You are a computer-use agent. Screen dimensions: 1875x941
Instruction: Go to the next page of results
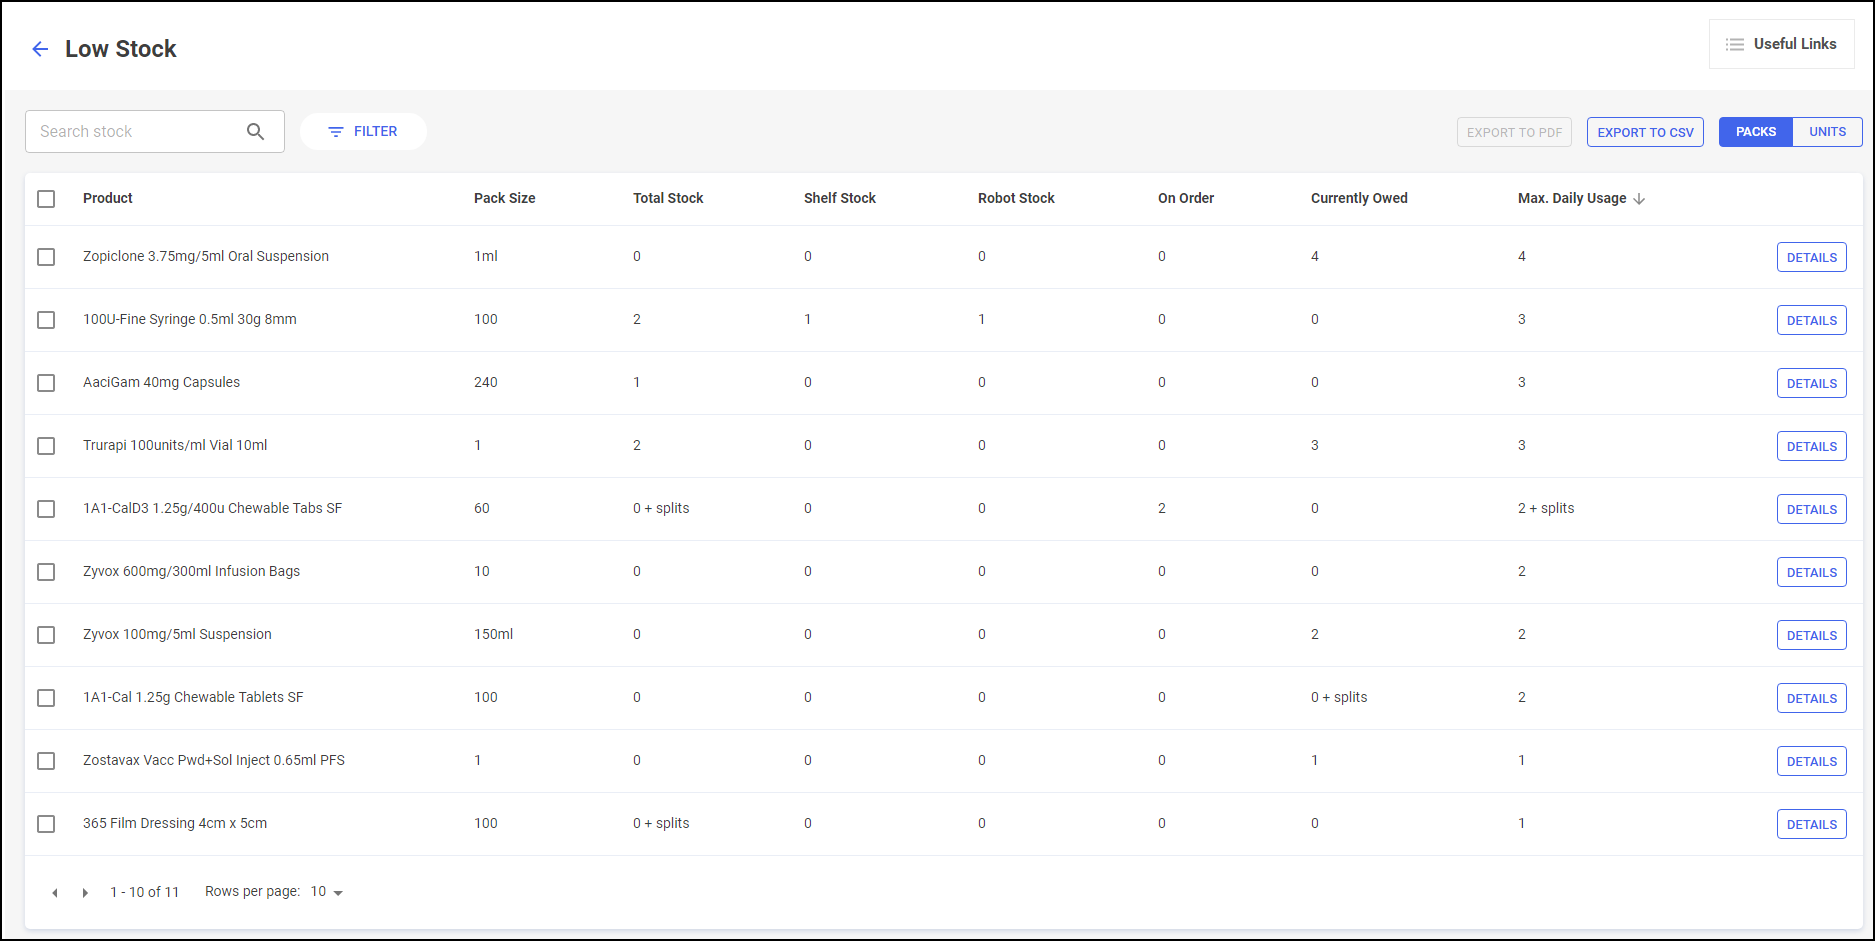pyautogui.click(x=85, y=893)
